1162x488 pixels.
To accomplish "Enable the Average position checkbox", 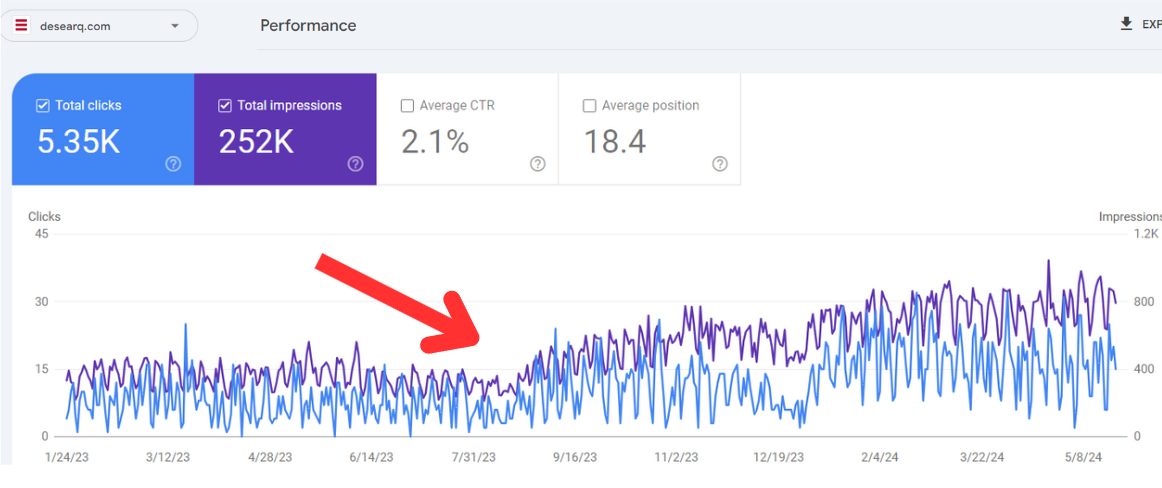I will (x=589, y=105).
